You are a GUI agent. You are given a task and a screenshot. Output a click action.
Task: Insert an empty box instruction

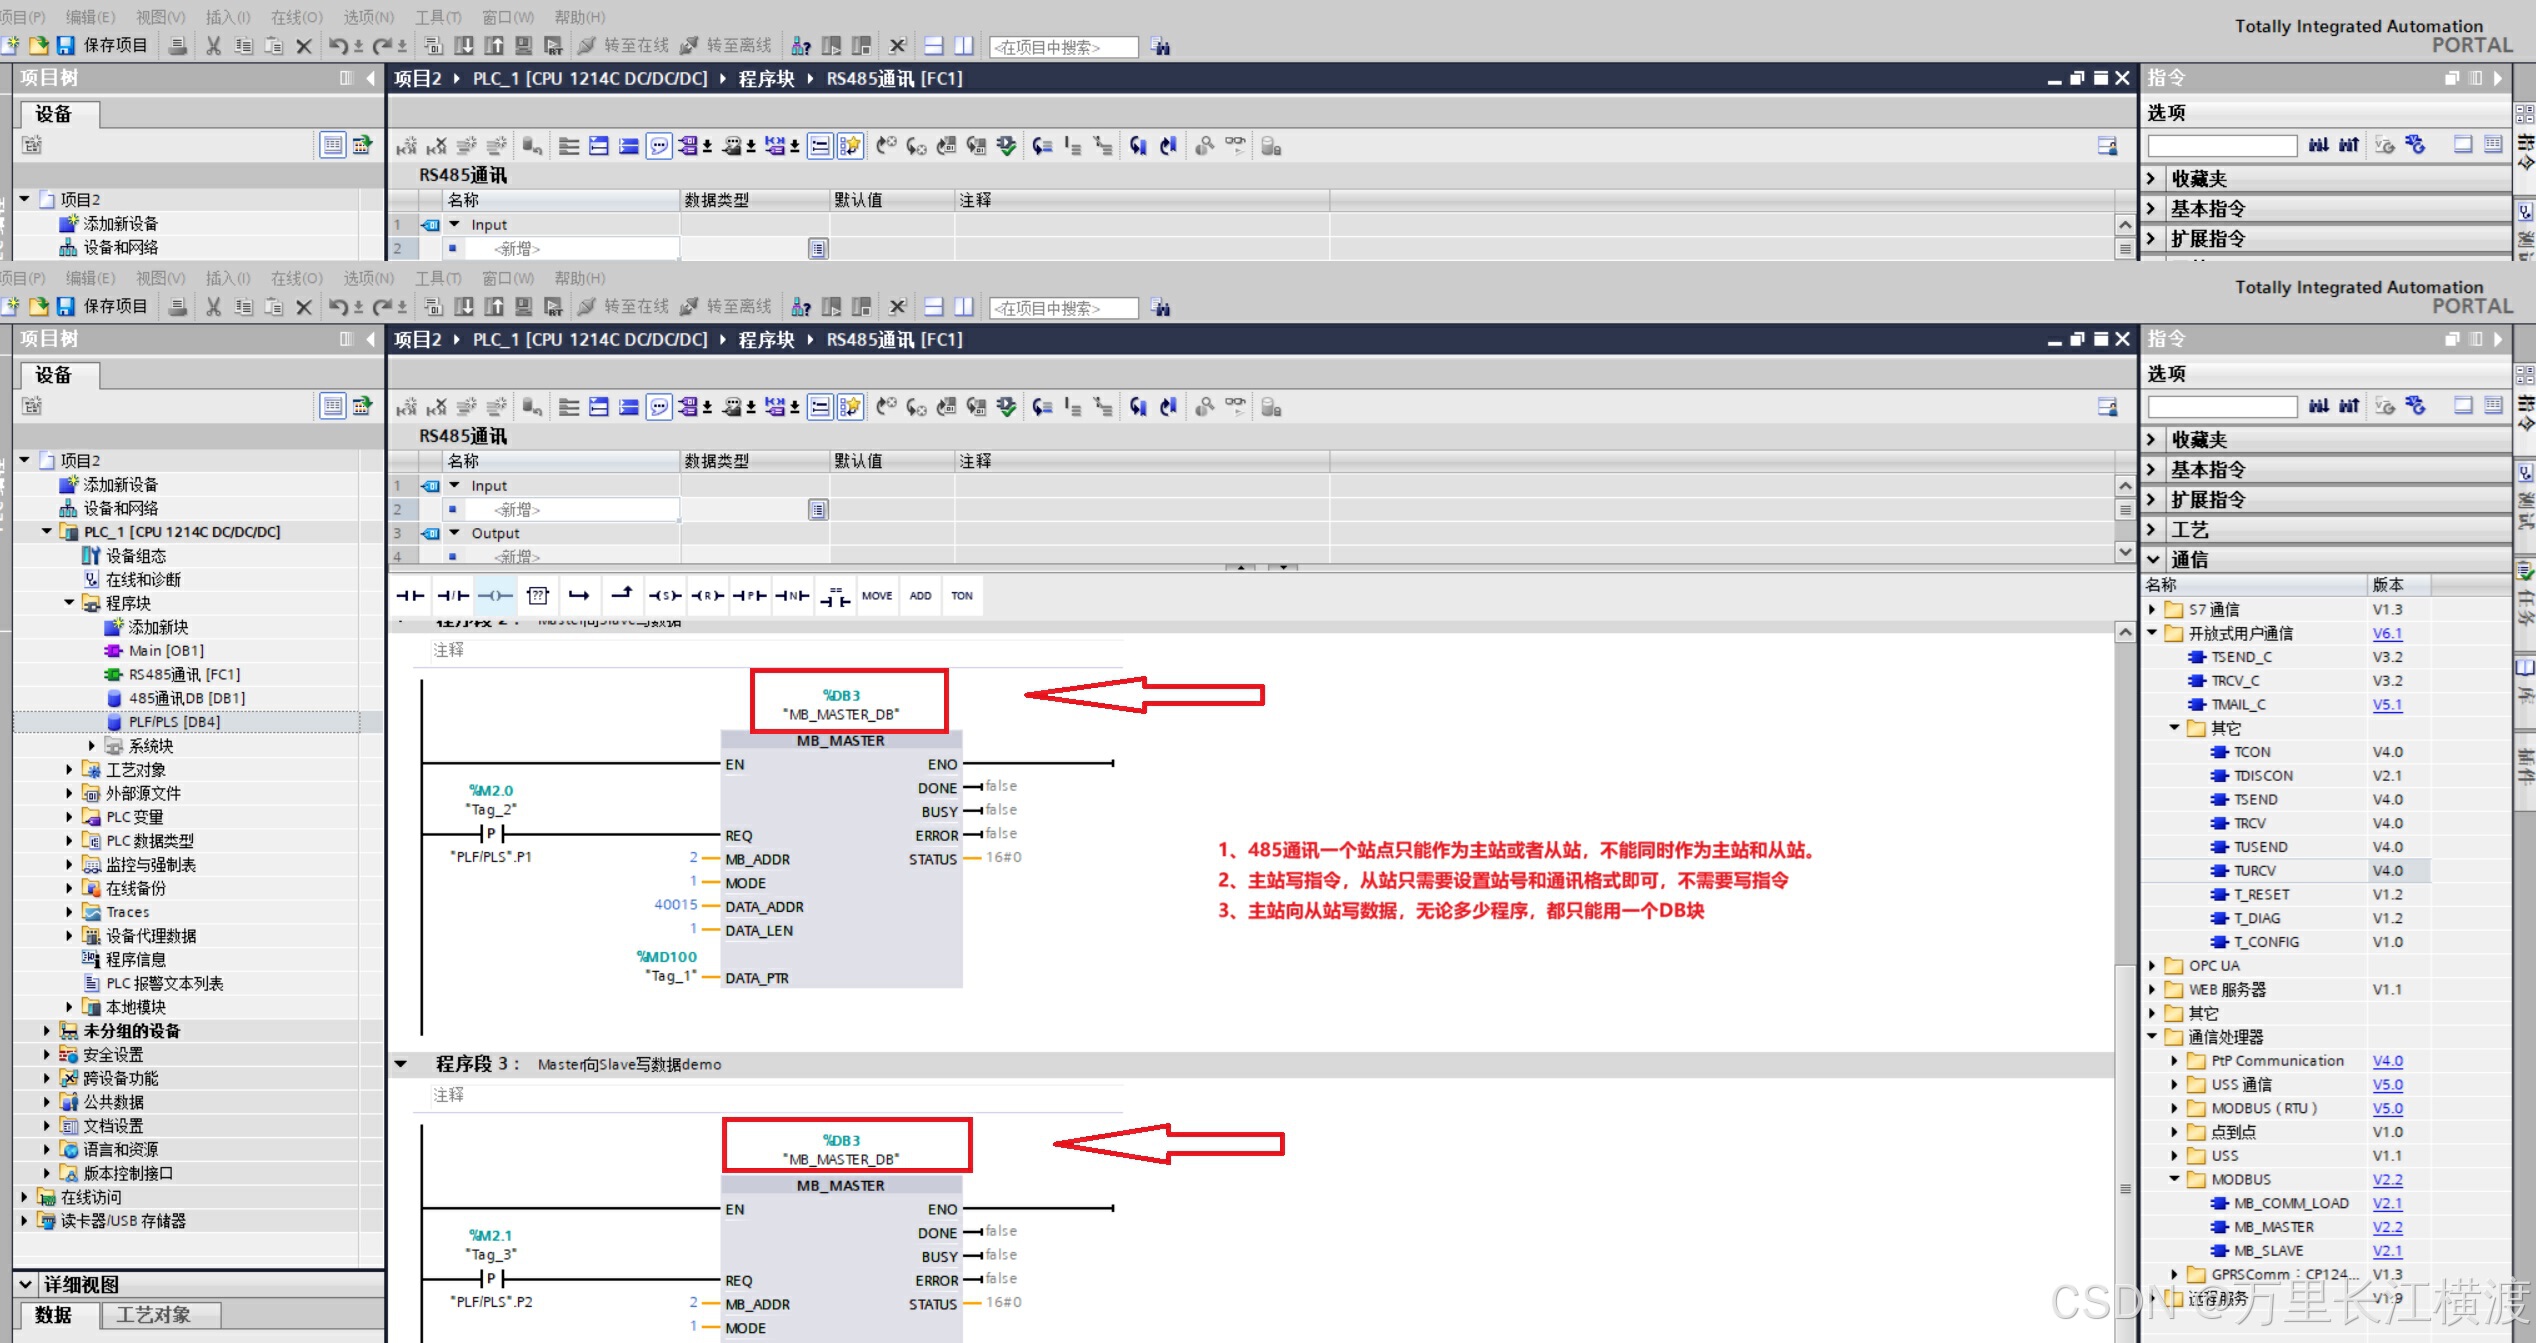click(x=538, y=596)
